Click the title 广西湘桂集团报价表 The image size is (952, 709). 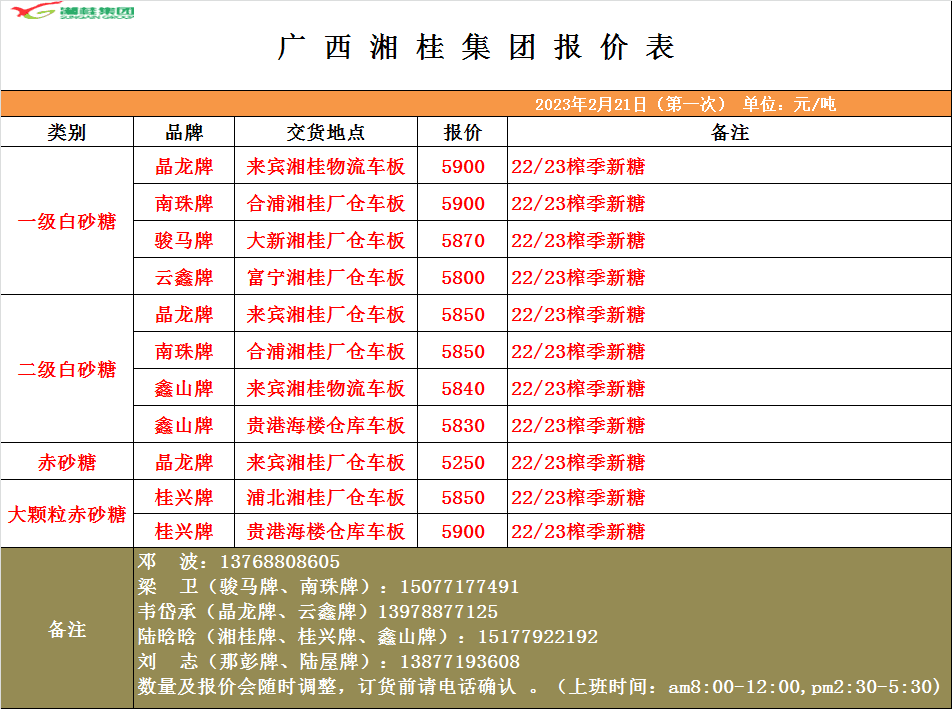click(x=476, y=47)
